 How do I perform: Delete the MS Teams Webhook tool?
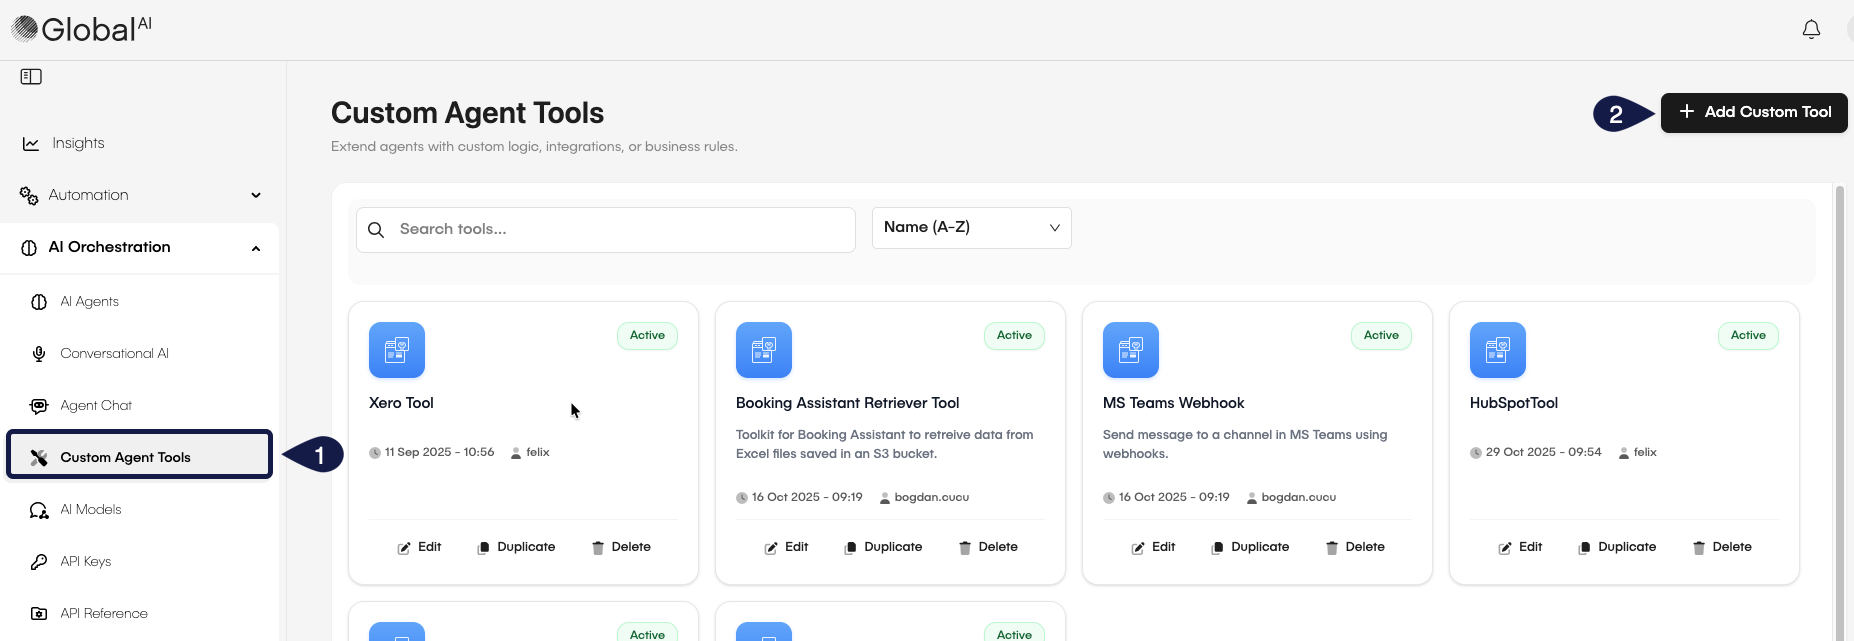click(1355, 547)
